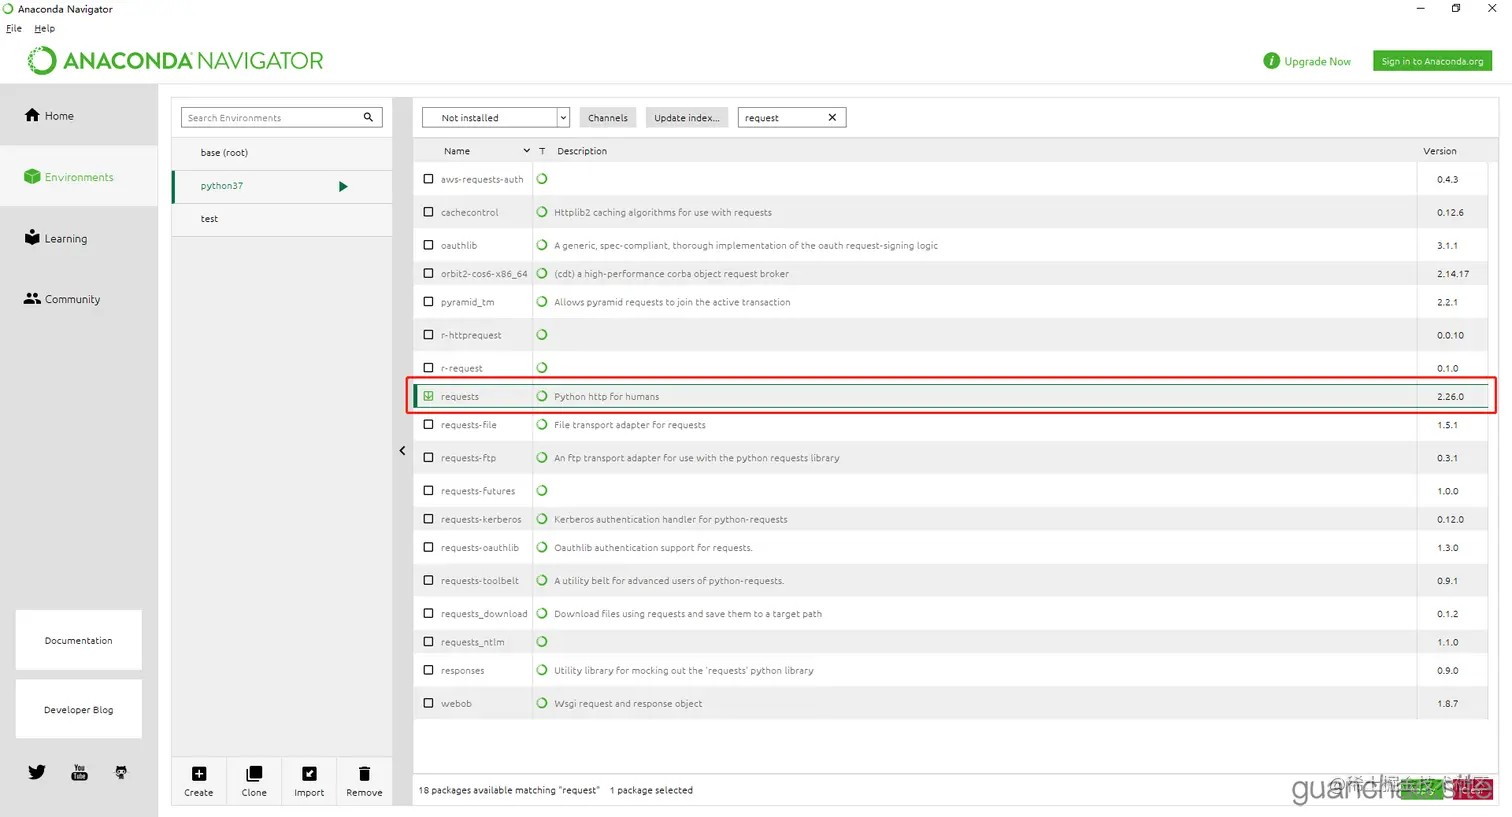Screen dimensions: 1512x817
Task: Click the Import environment icon
Action: pyautogui.click(x=309, y=774)
